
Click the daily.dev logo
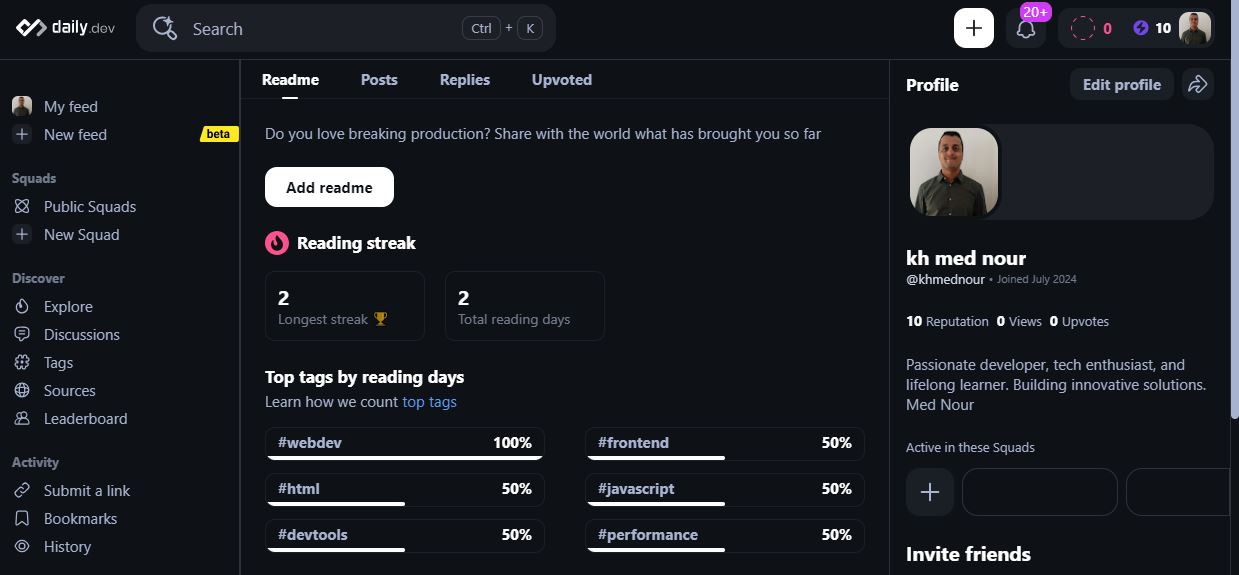tap(66, 28)
